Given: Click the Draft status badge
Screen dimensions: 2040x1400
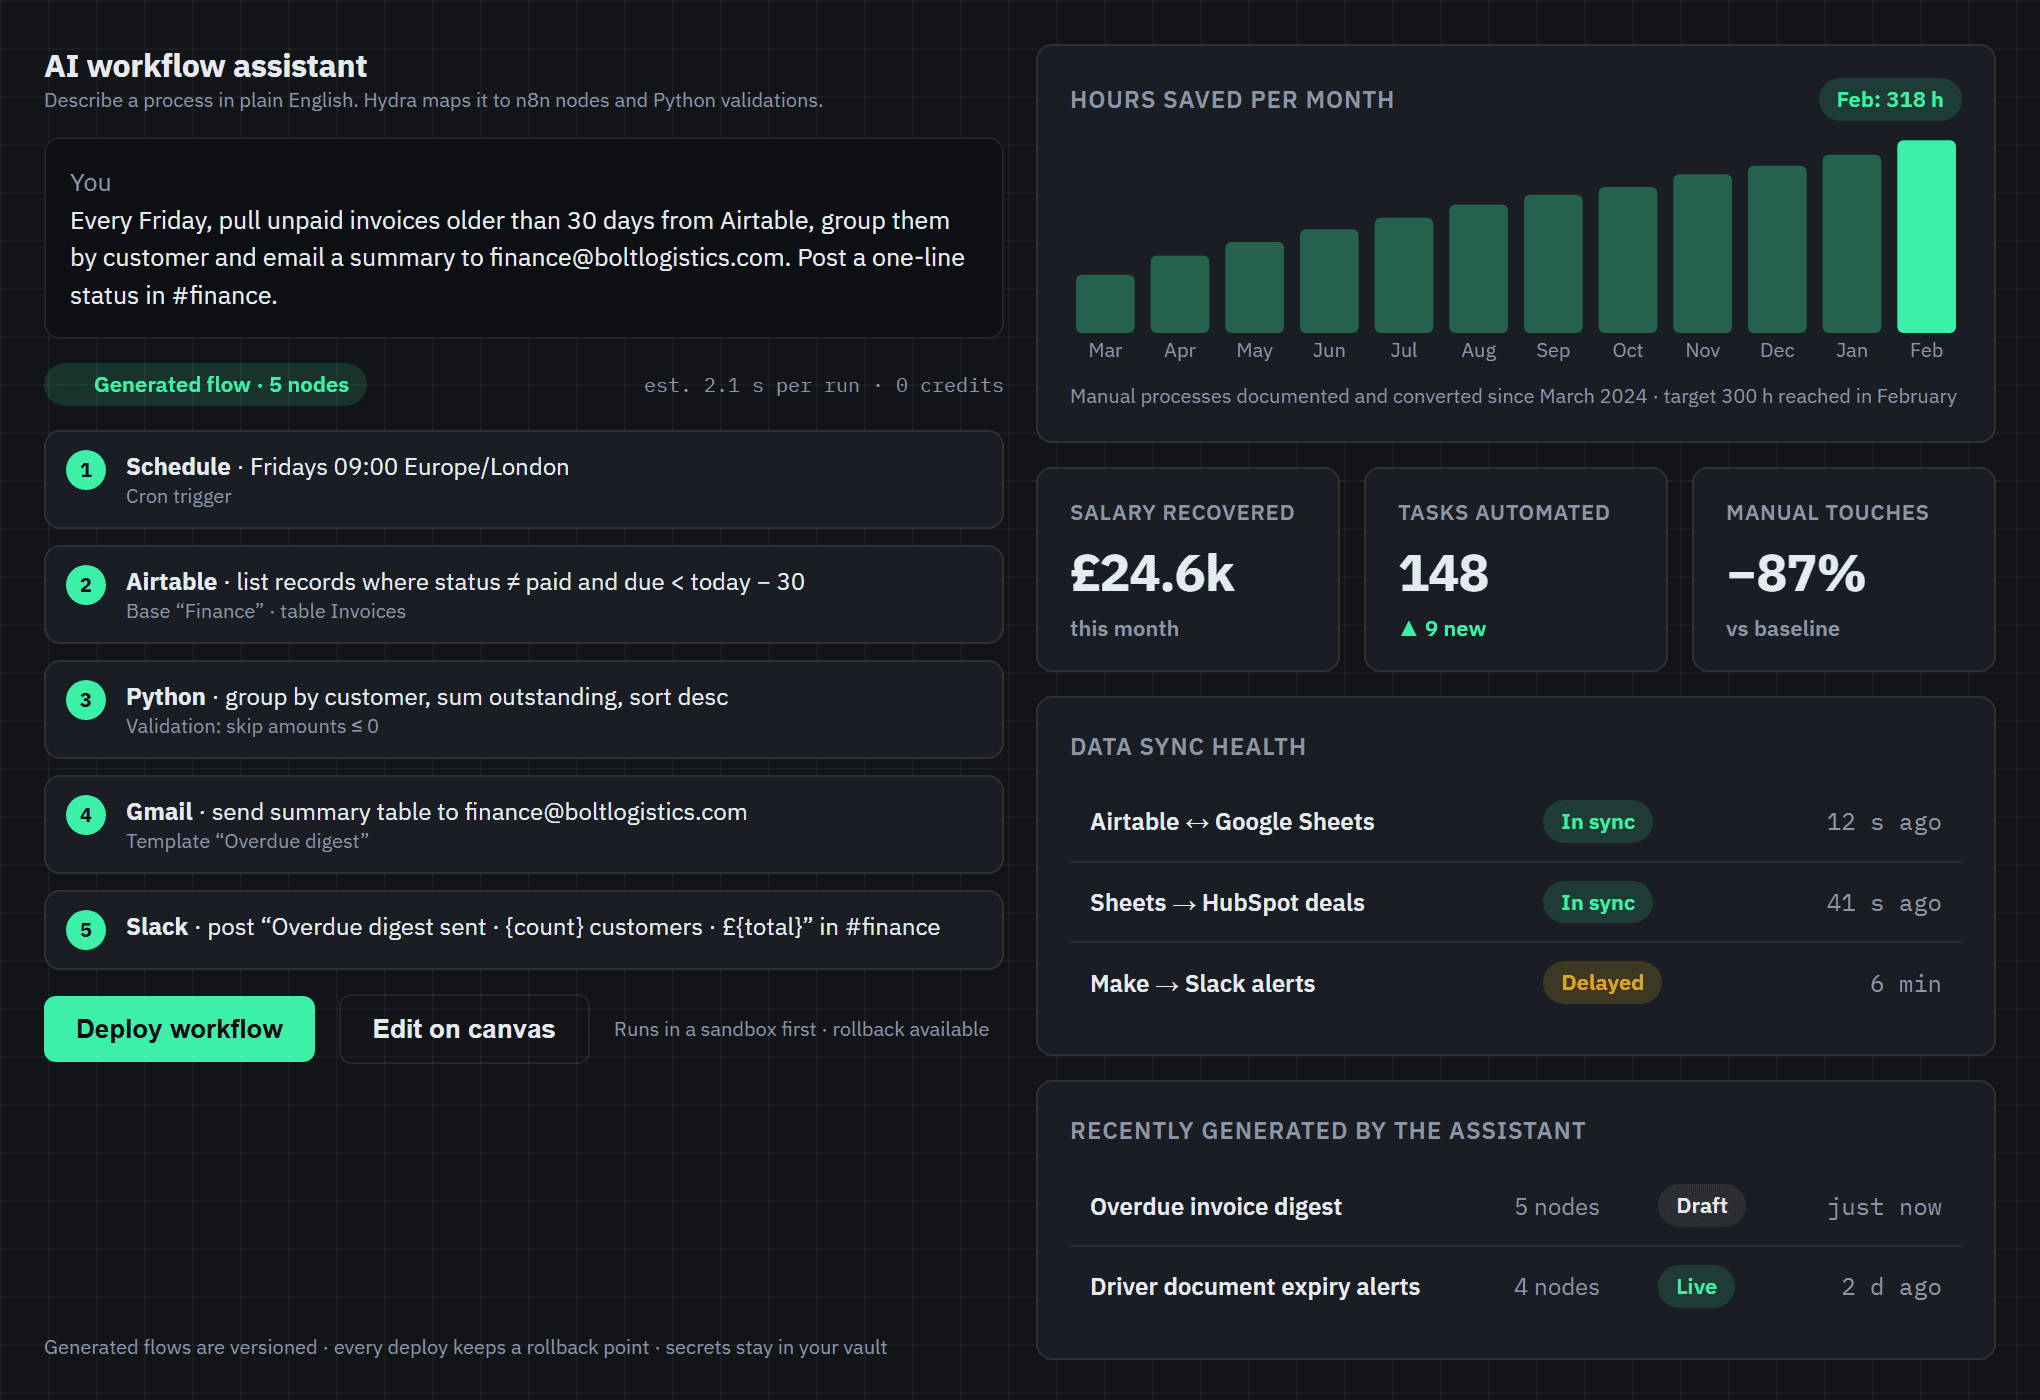Looking at the screenshot, I should point(1702,1206).
